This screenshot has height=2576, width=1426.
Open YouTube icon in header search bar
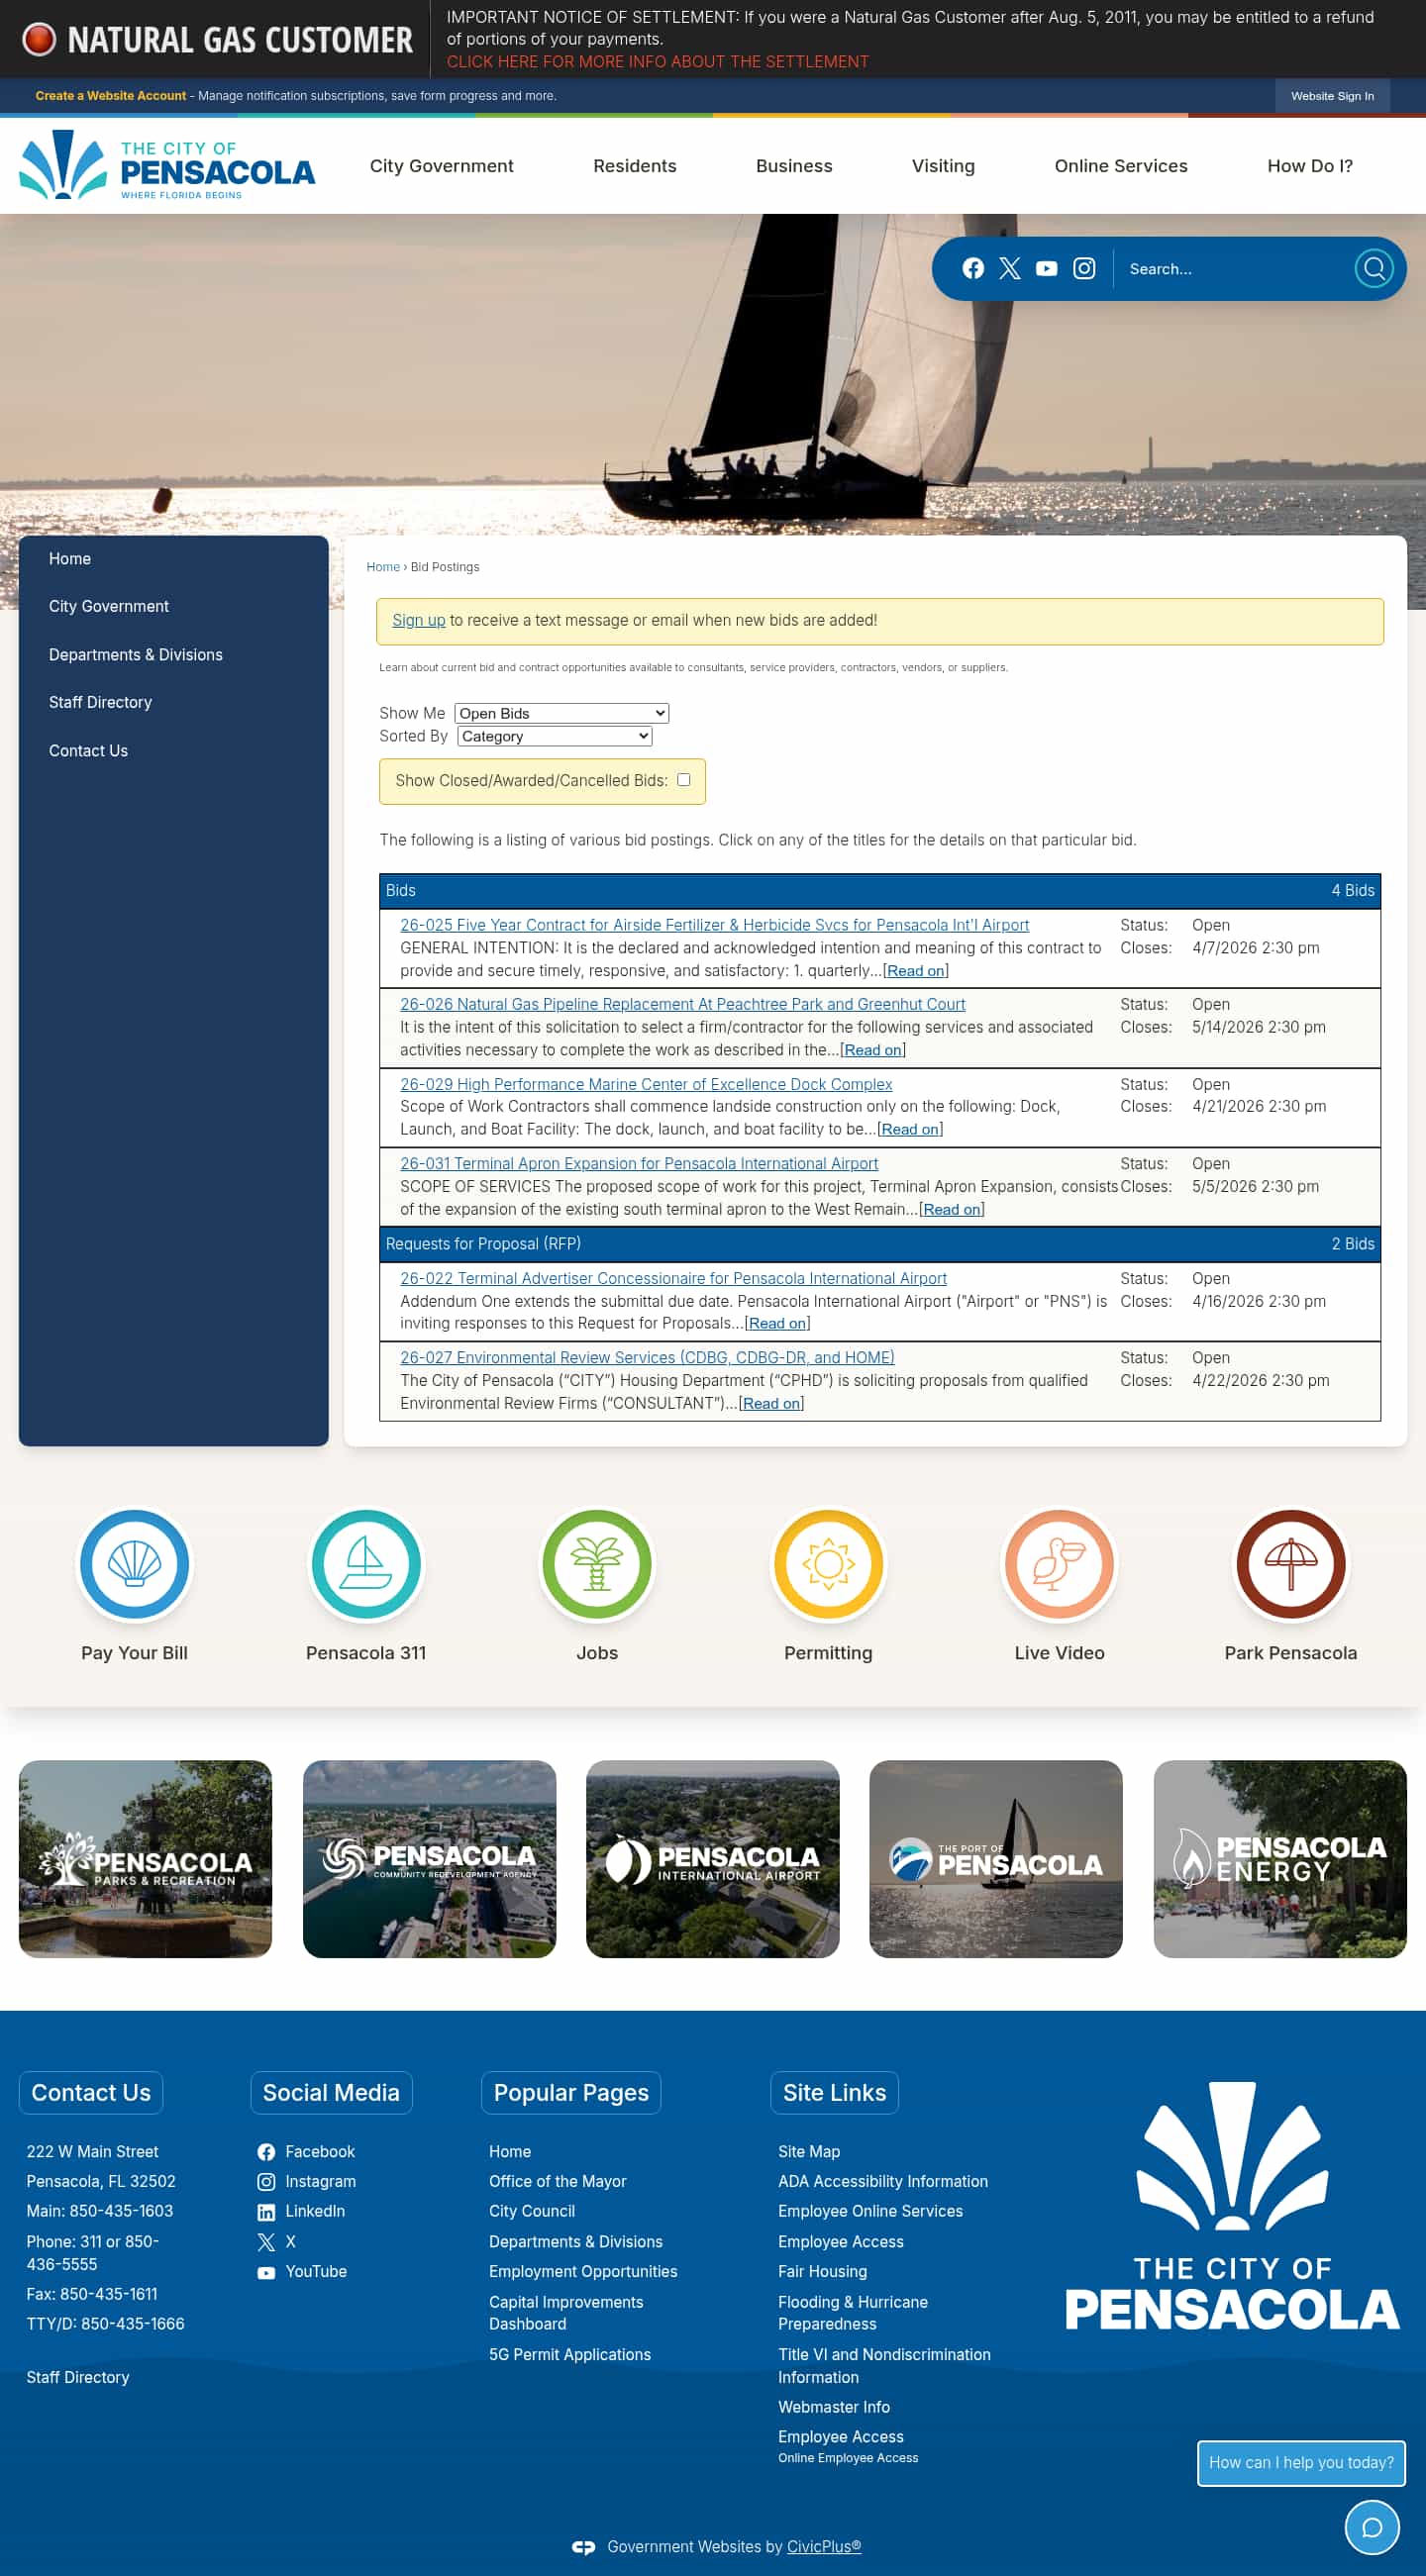tap(1046, 268)
